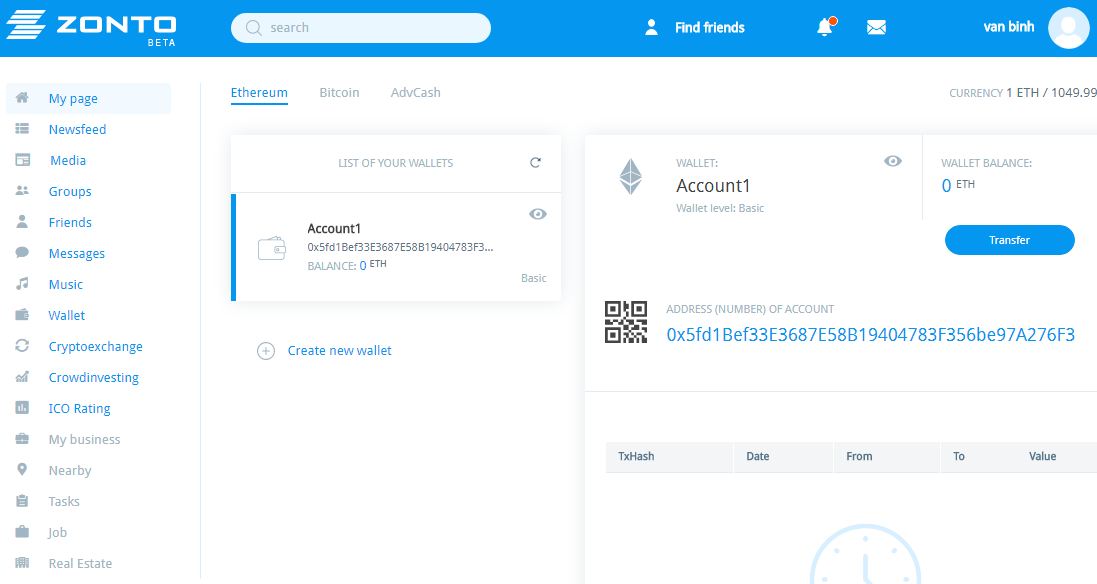Click the Zonto logo

coord(91,28)
